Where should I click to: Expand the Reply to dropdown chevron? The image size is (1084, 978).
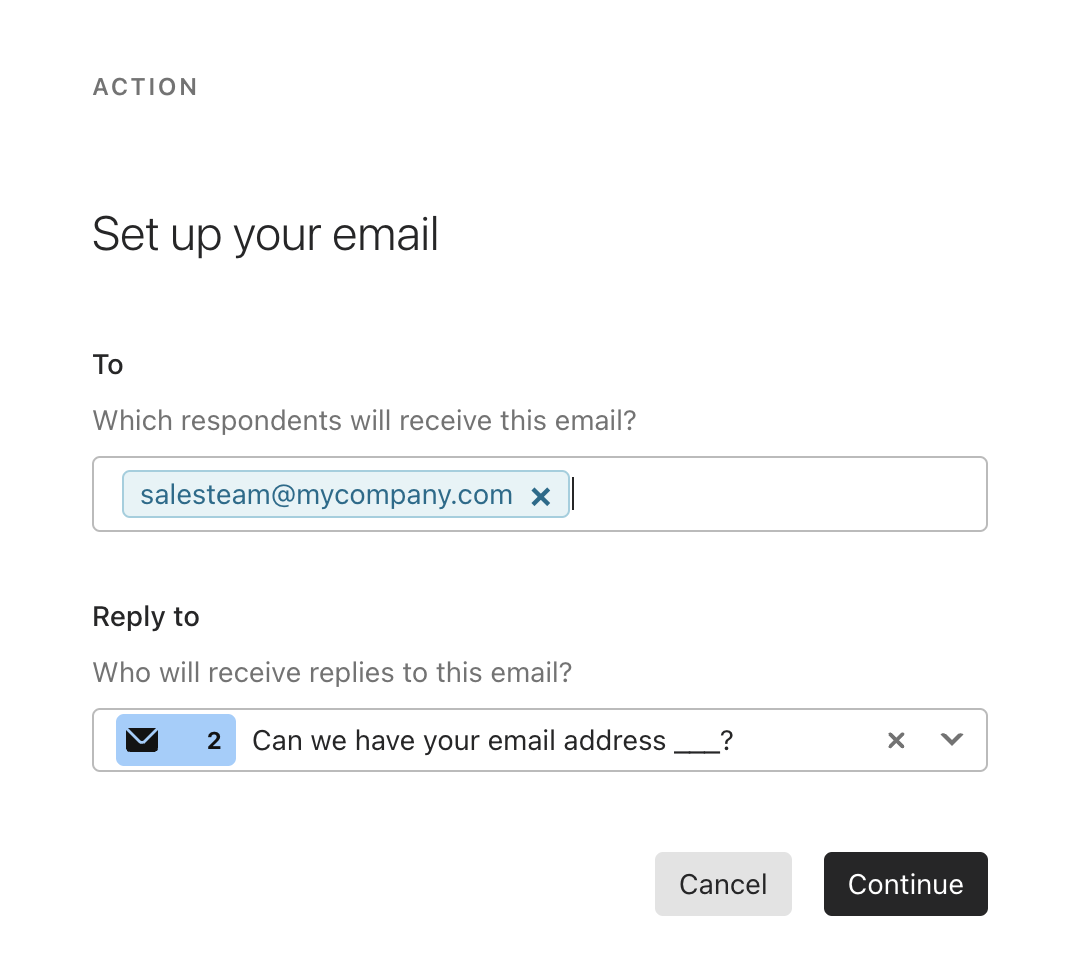pyautogui.click(x=952, y=740)
